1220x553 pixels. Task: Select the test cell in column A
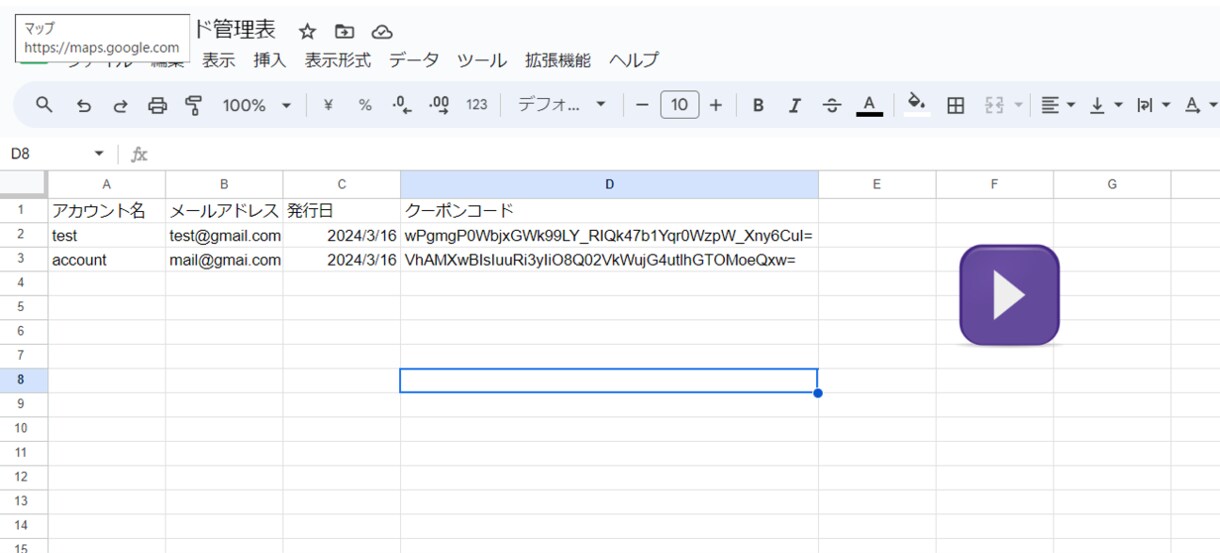tap(107, 236)
